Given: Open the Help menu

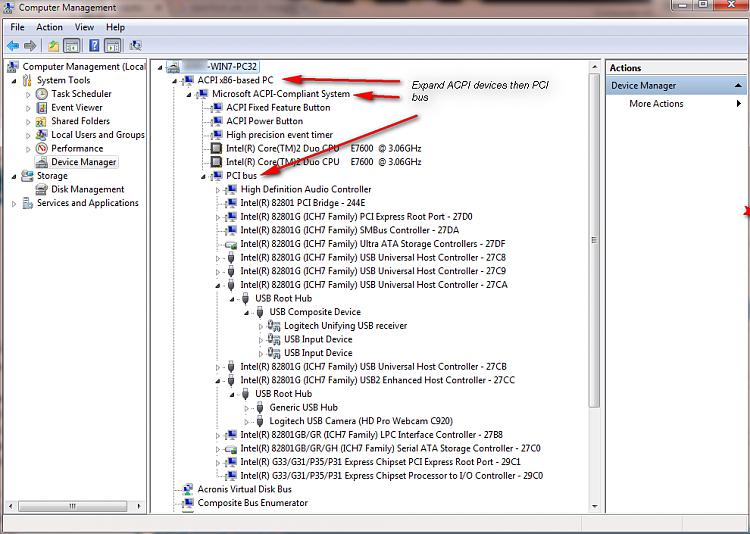Looking at the screenshot, I should (115, 27).
